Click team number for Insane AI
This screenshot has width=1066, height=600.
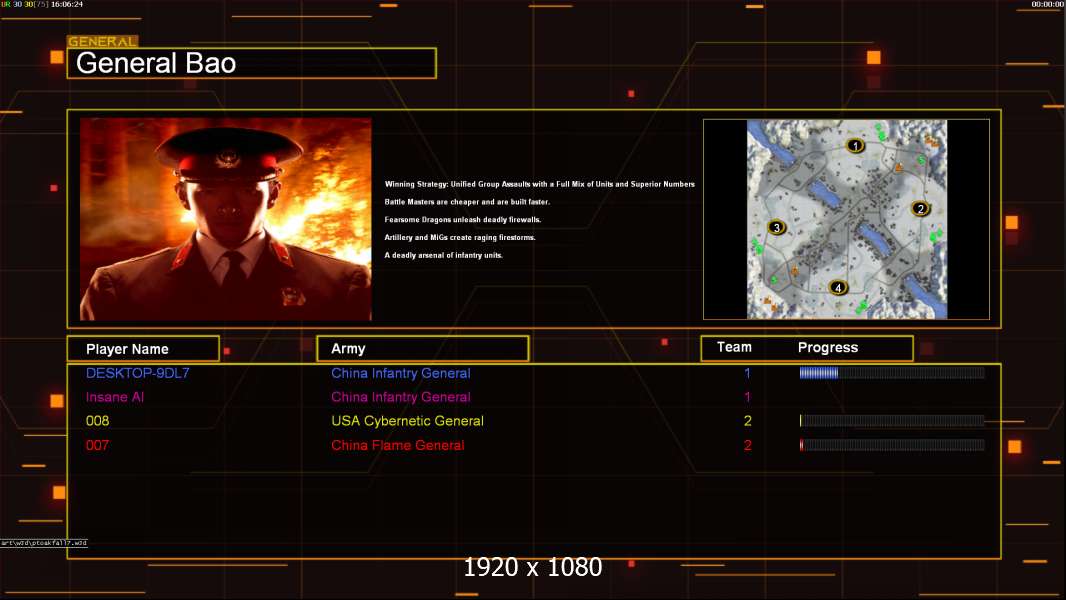pos(747,397)
